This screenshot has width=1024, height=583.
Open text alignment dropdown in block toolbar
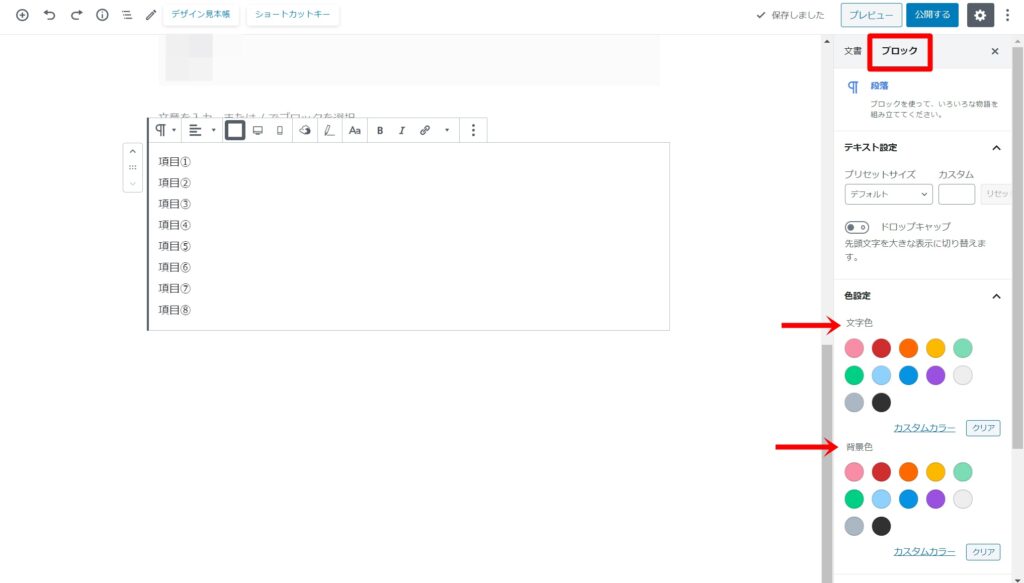click(x=202, y=130)
